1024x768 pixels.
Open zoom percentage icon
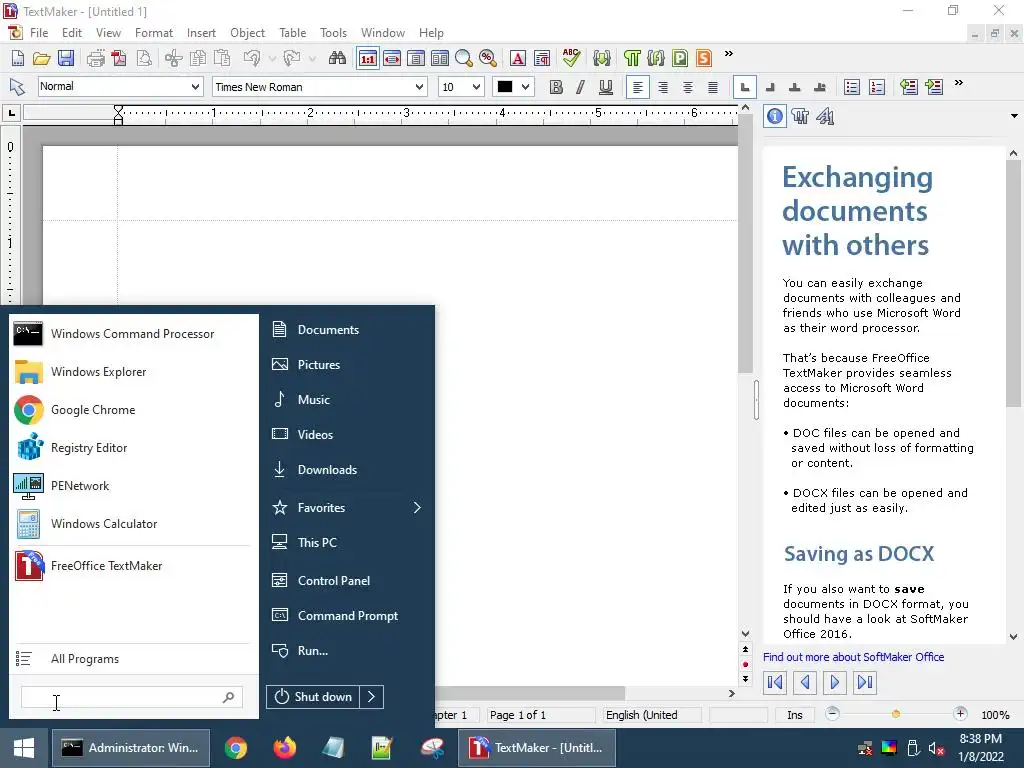point(488,58)
